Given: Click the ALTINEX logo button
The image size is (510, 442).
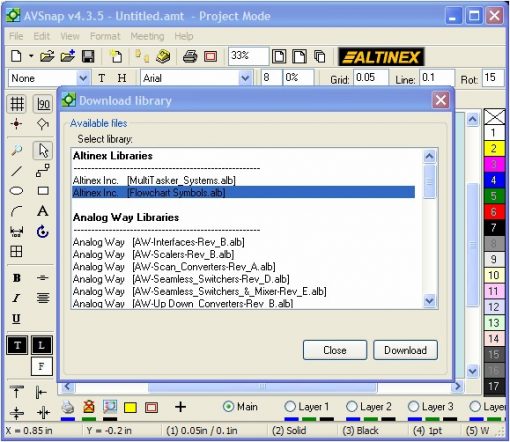Looking at the screenshot, I should pos(381,57).
